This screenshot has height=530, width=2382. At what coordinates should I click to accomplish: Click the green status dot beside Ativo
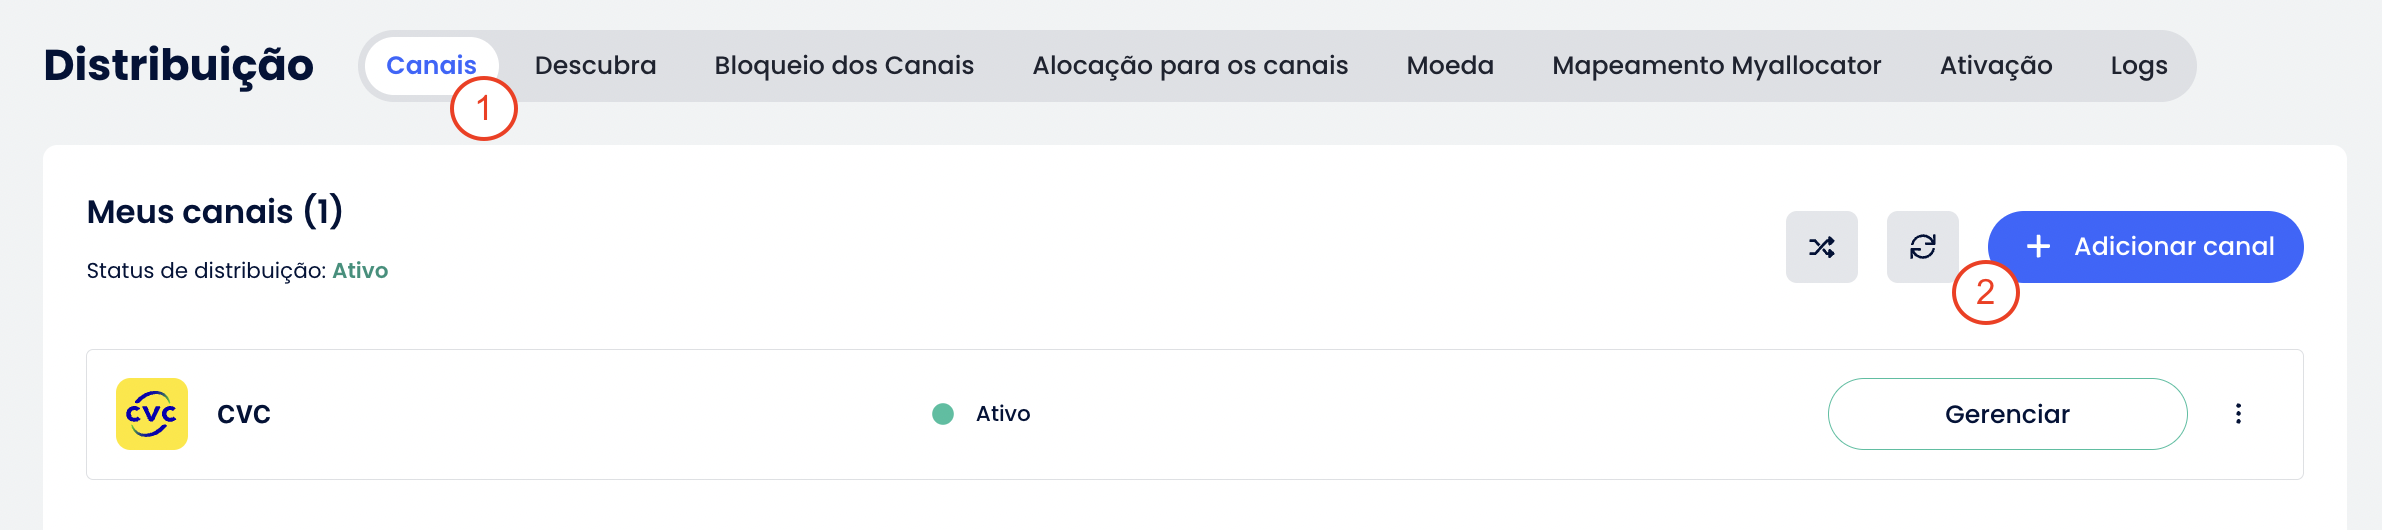942,414
